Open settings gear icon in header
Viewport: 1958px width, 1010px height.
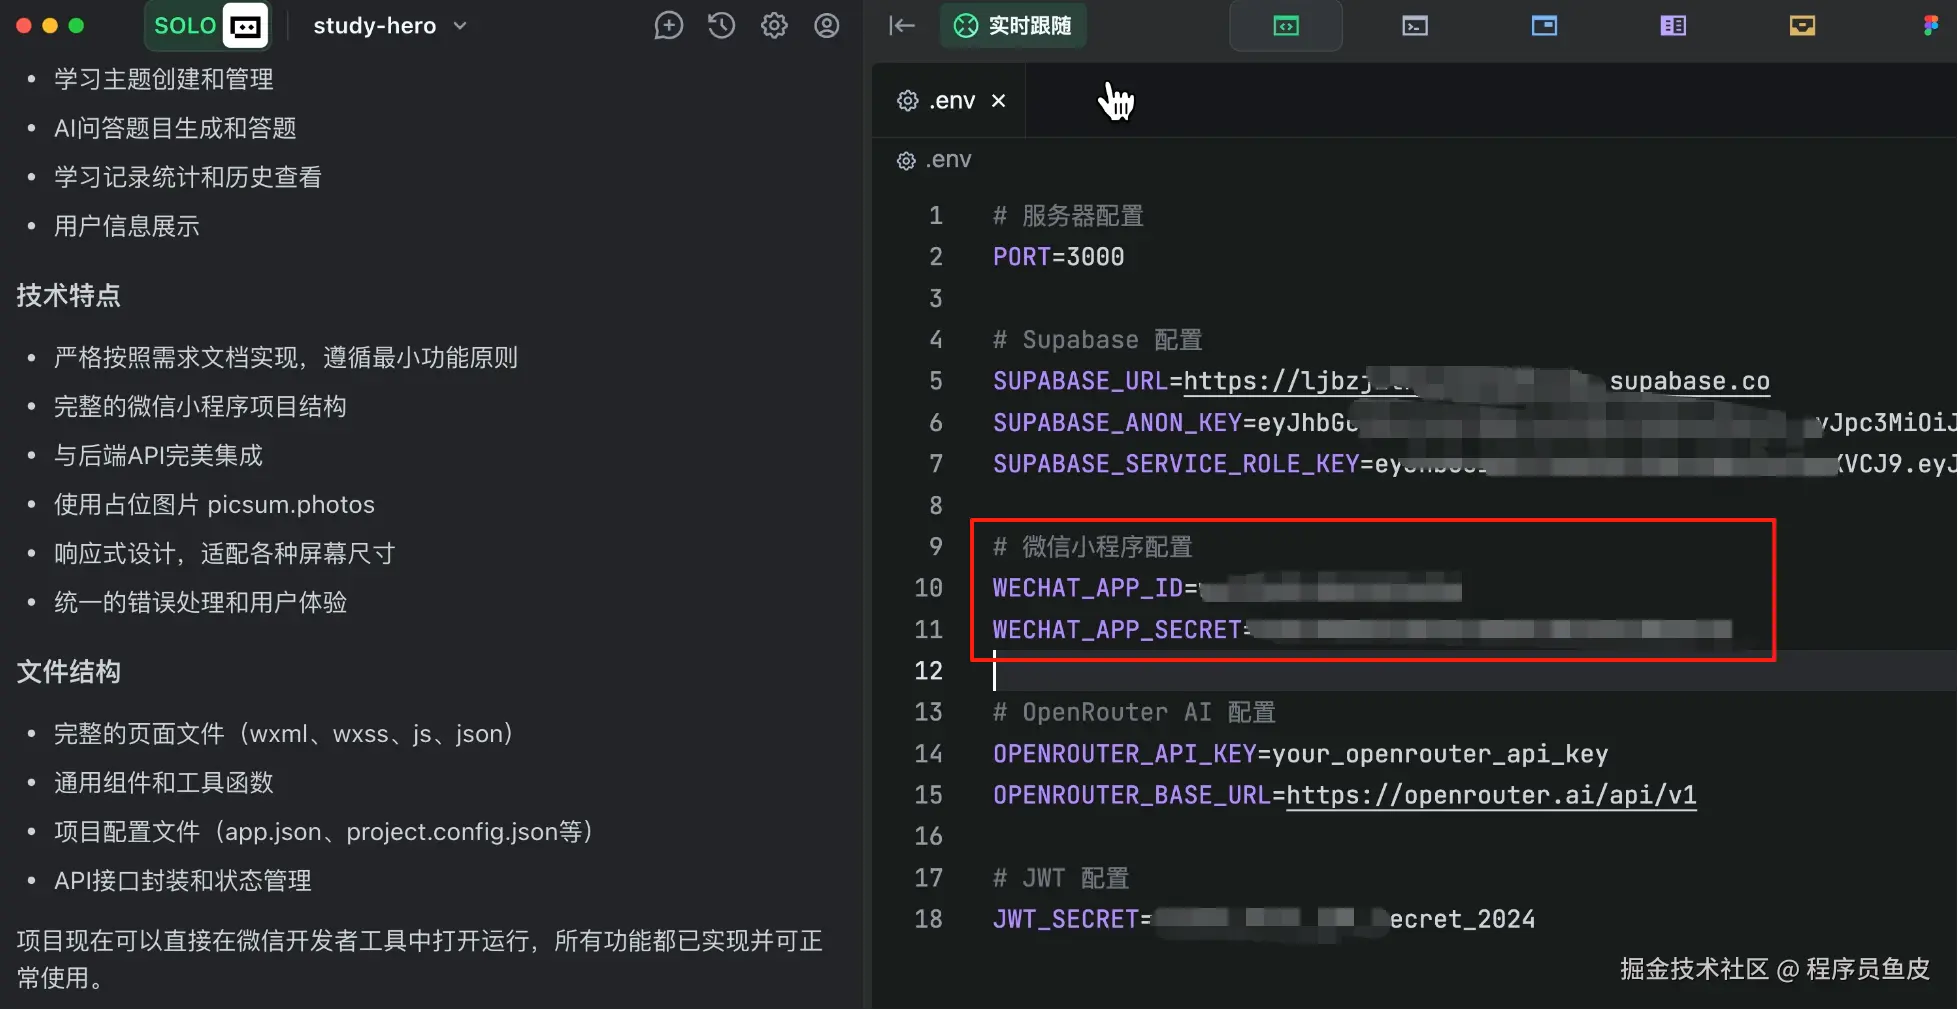tap(774, 26)
